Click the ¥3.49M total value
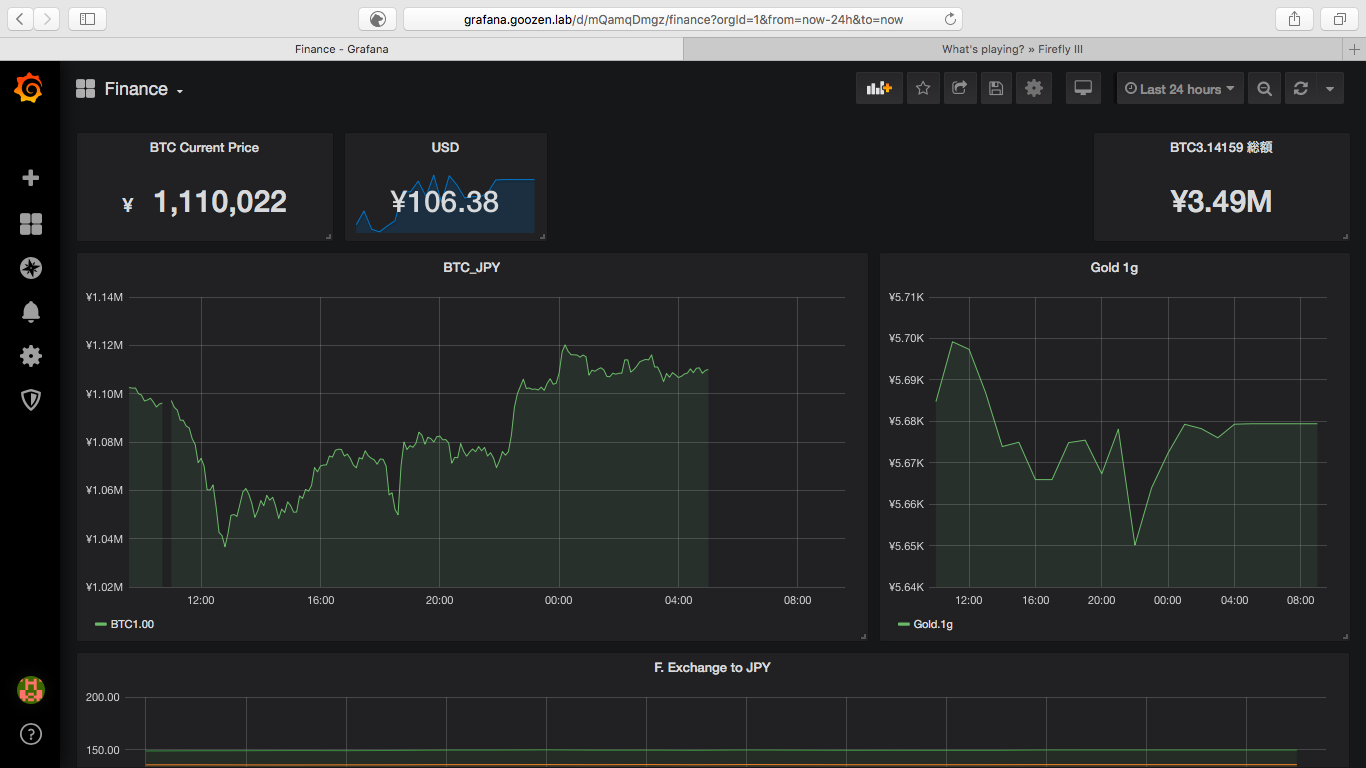Viewport: 1366px width, 768px height. pyautogui.click(x=1221, y=202)
